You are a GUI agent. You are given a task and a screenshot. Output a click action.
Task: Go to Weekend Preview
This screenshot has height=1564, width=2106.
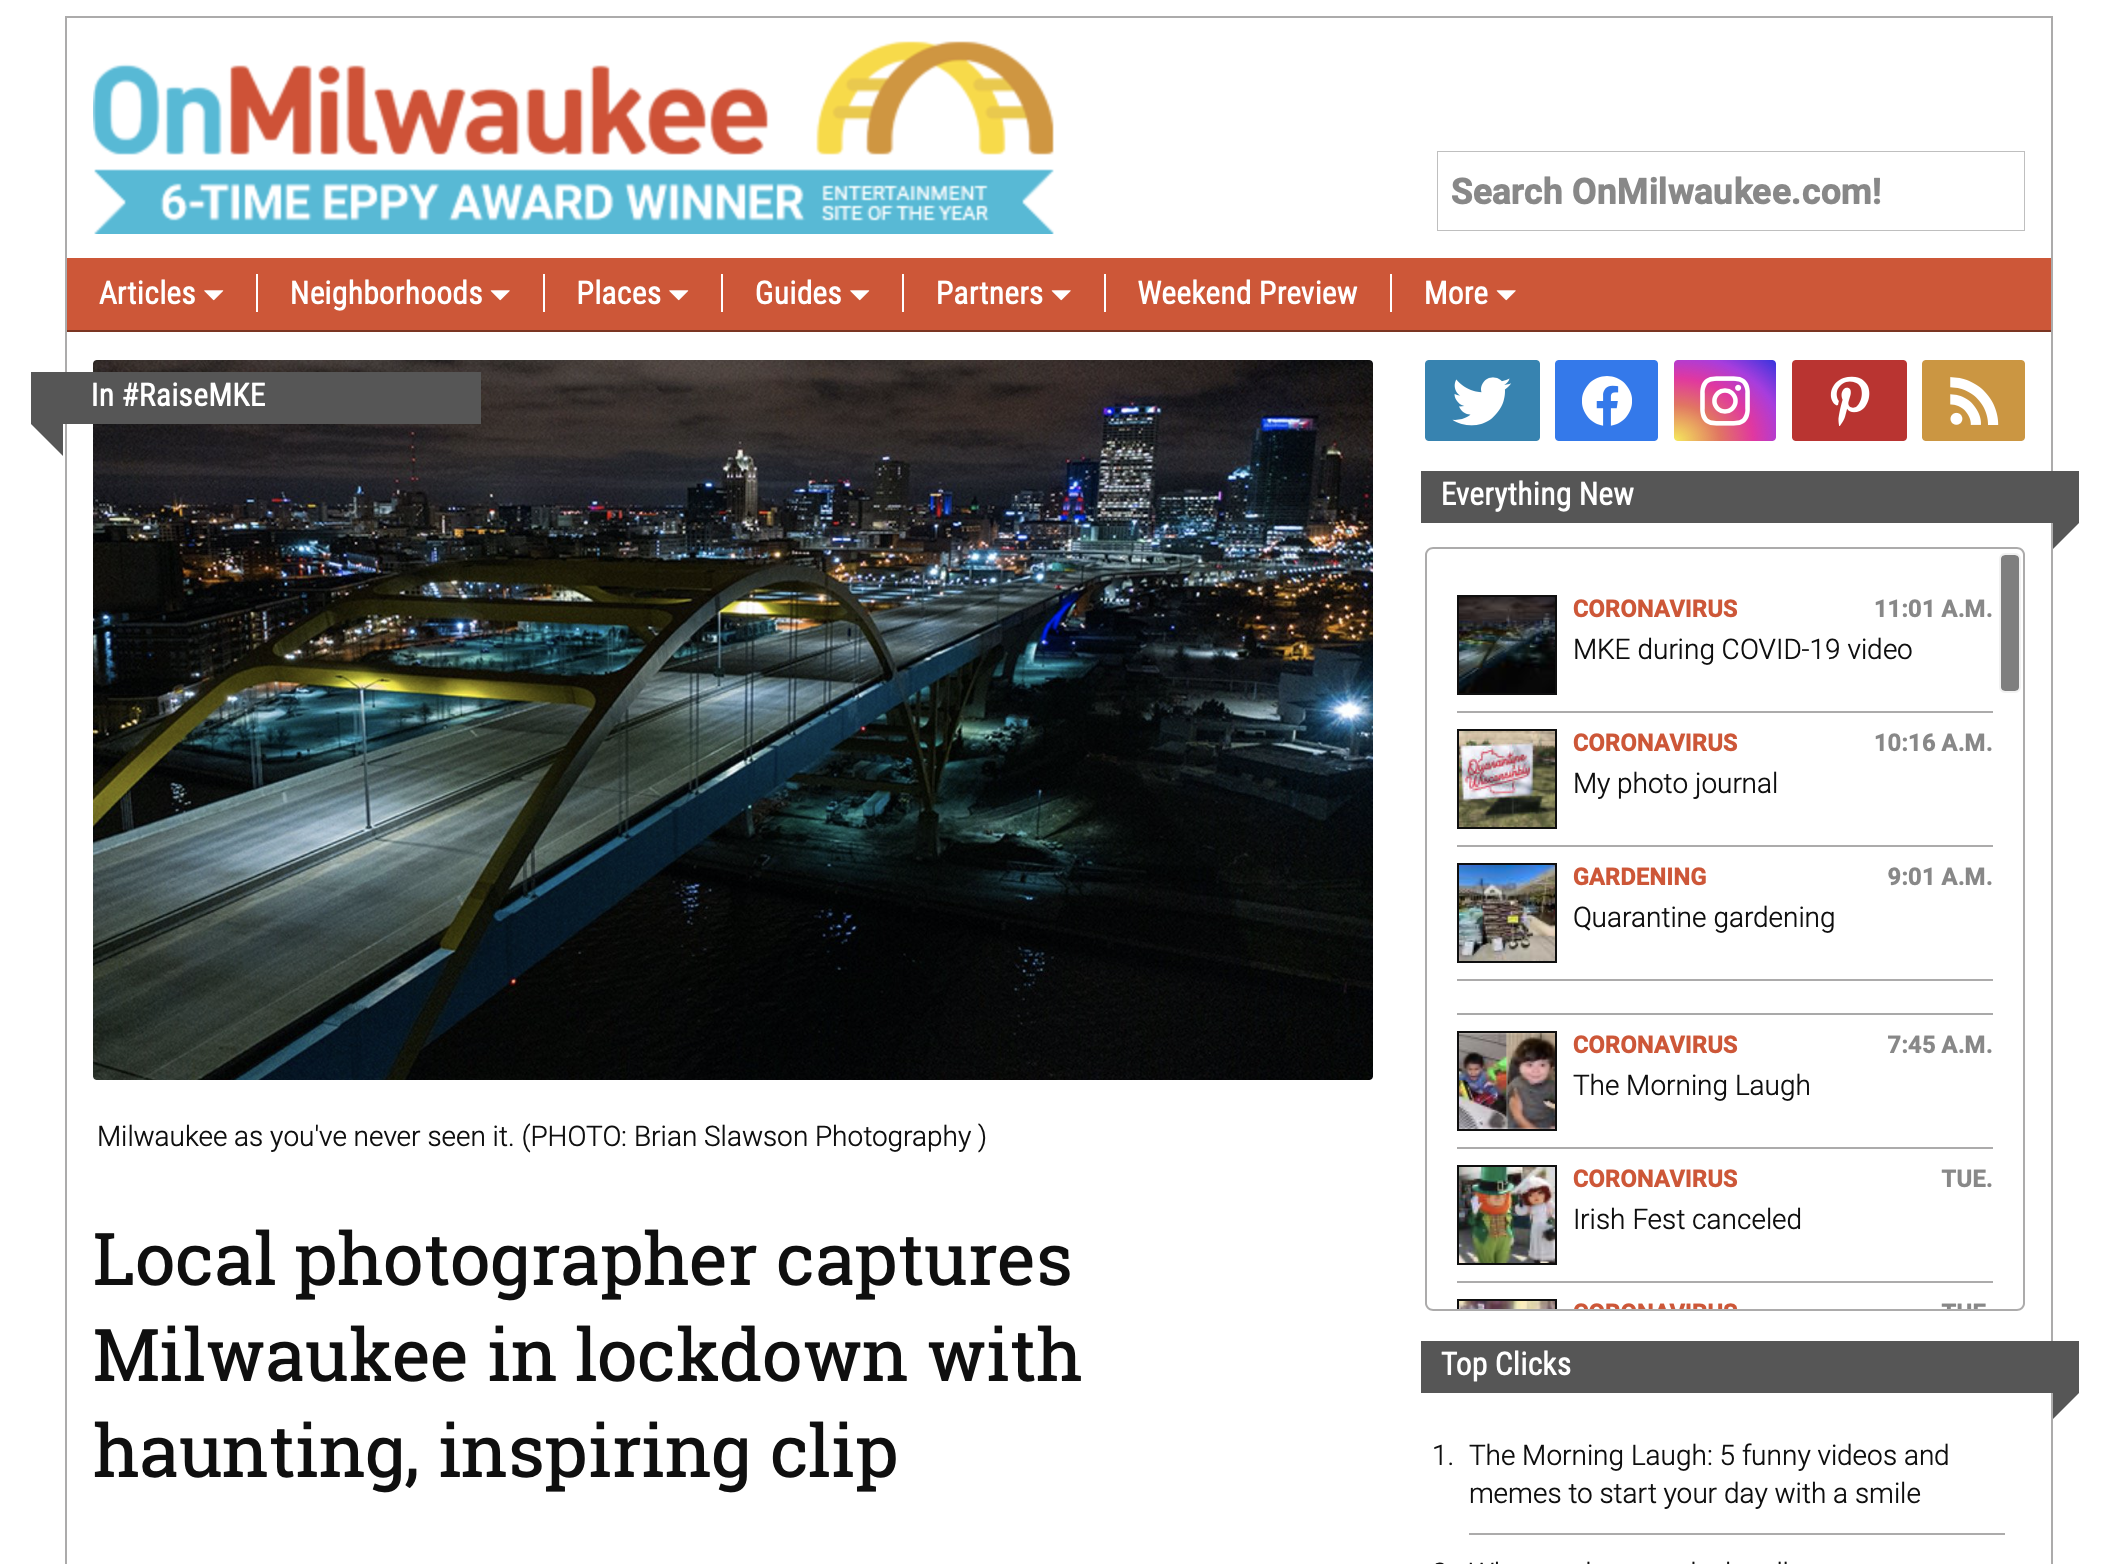click(1247, 293)
